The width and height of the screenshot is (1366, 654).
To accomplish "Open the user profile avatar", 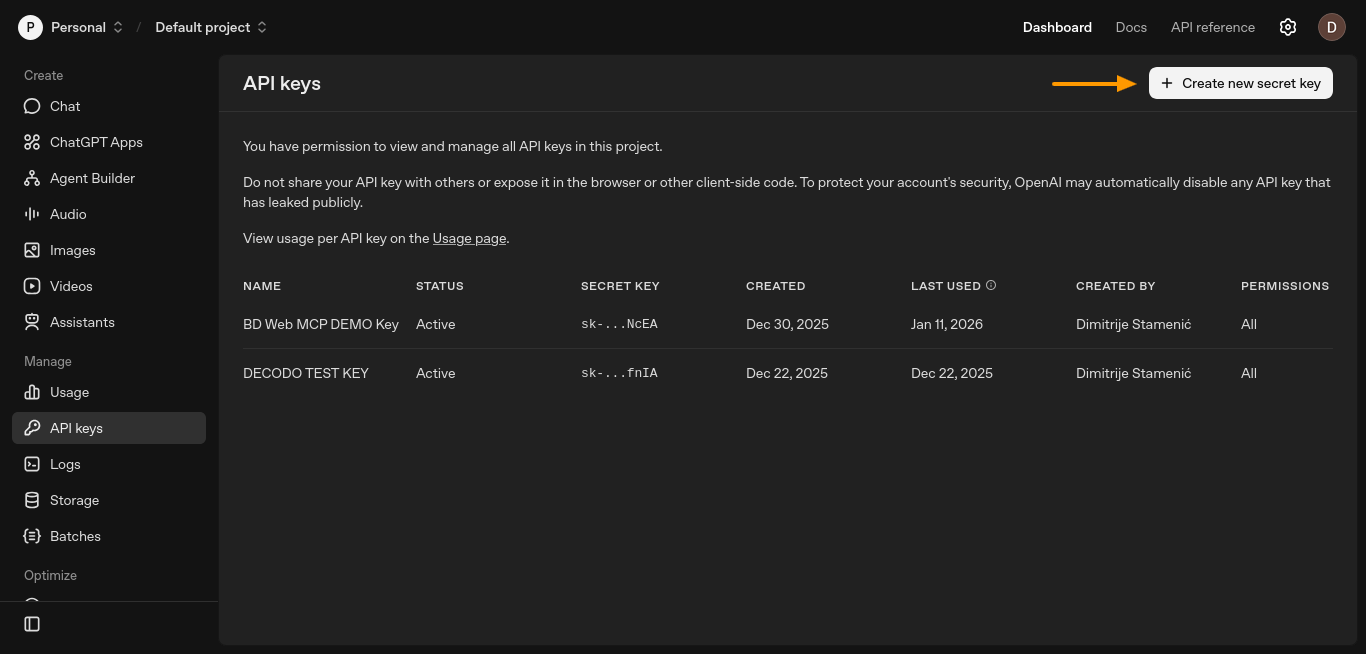I will (1331, 27).
